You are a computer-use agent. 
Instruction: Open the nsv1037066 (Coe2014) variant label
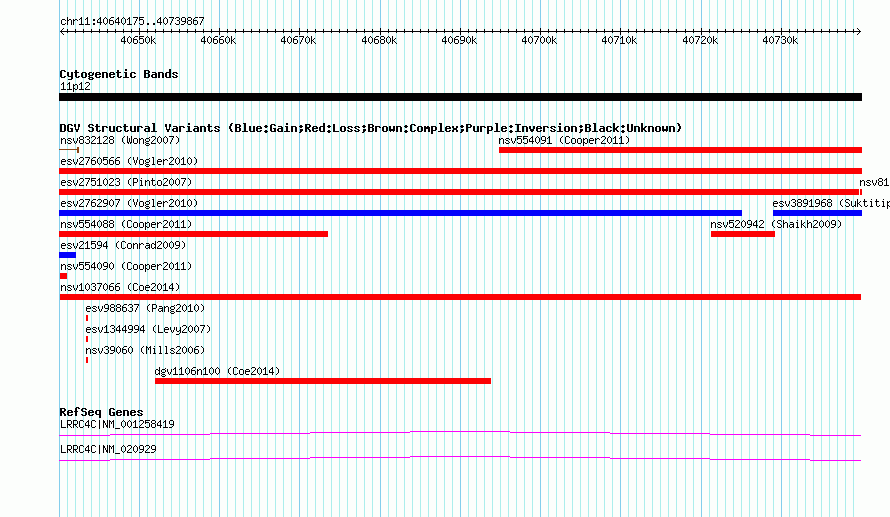pos(120,287)
